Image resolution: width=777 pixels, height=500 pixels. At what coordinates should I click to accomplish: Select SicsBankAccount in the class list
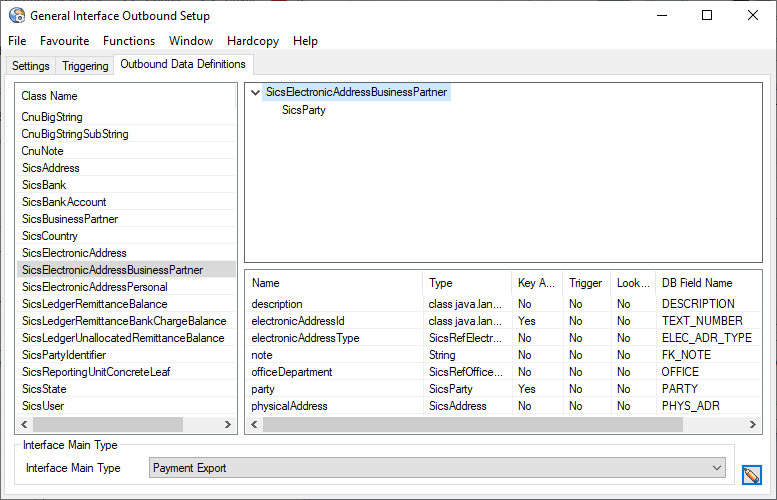pyautogui.click(x=64, y=202)
